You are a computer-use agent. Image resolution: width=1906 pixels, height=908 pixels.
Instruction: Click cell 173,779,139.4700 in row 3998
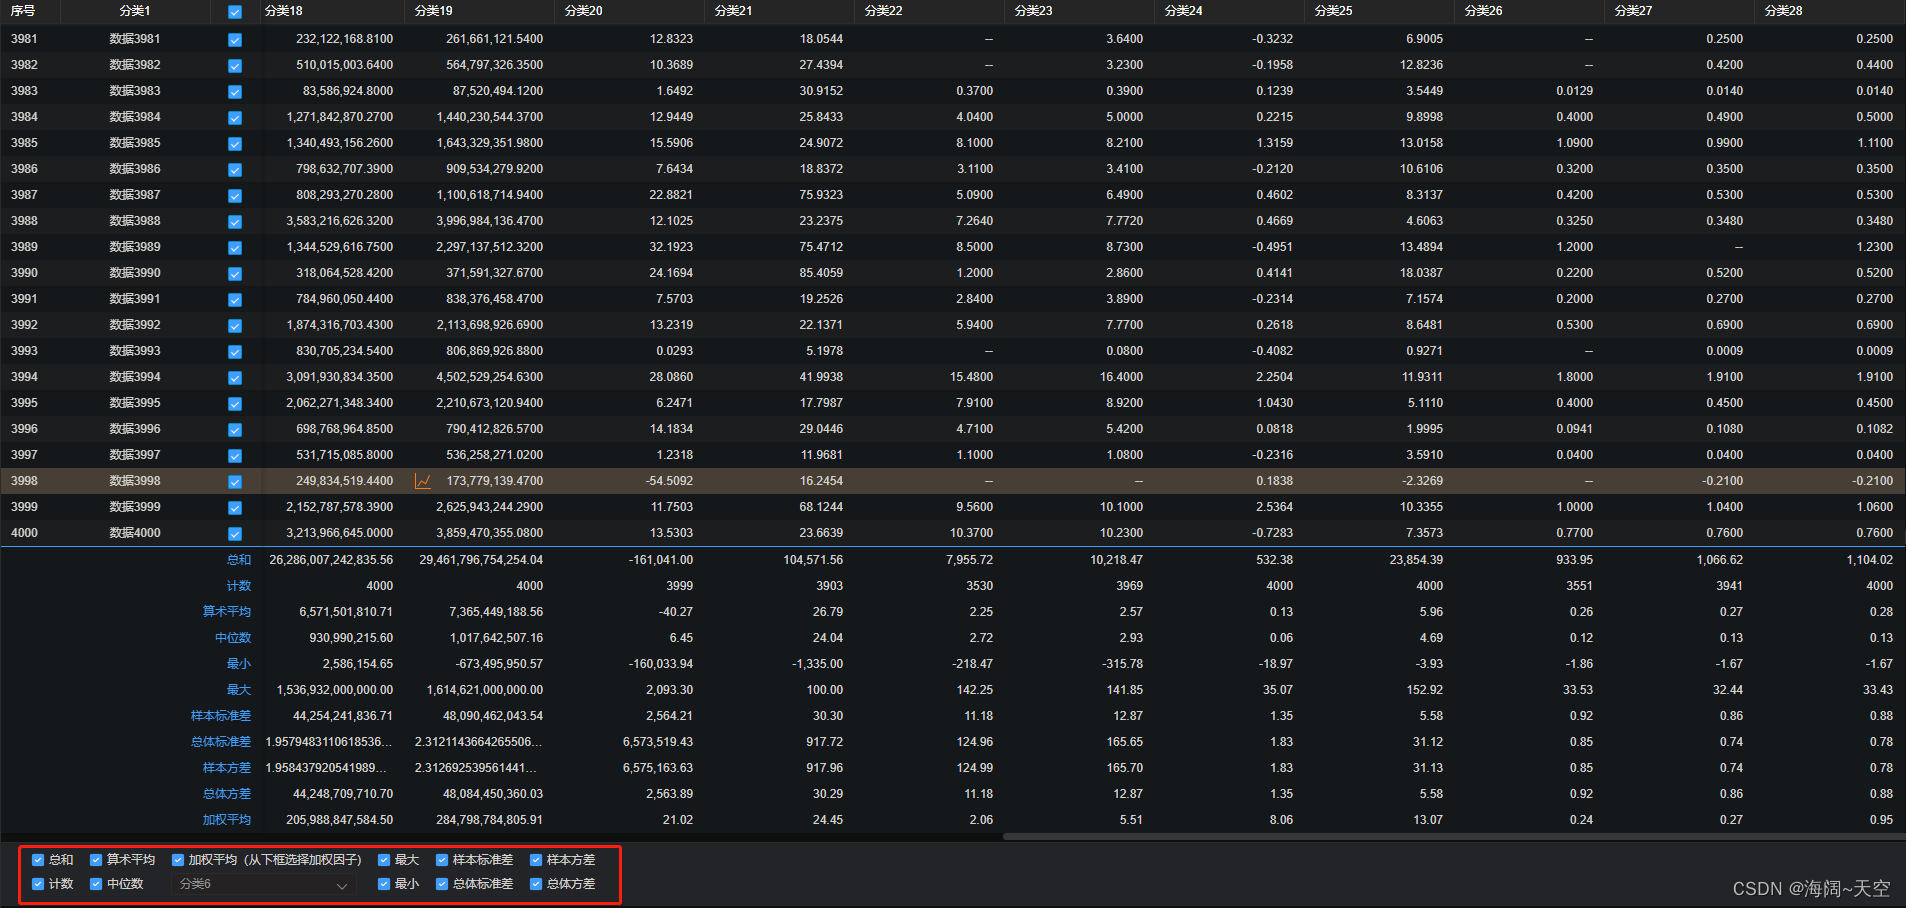coord(494,481)
